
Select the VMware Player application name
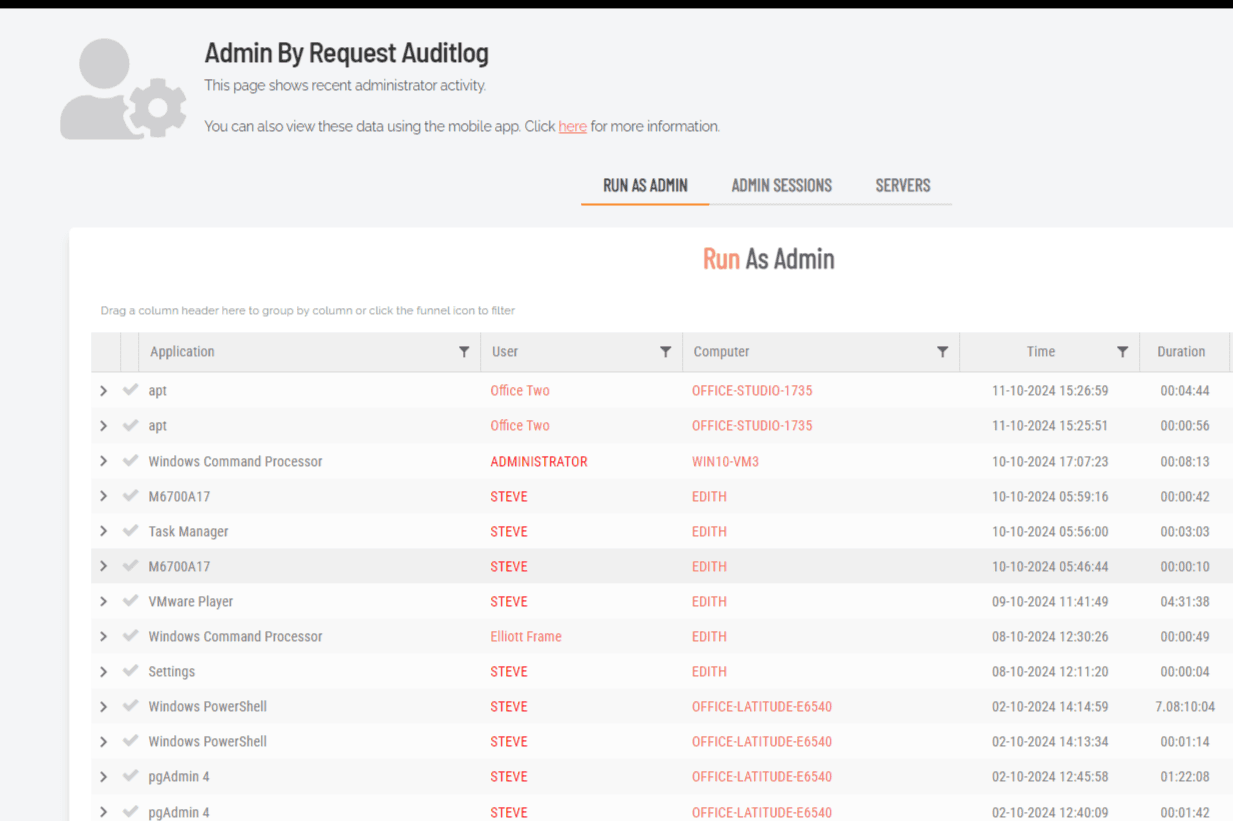tap(191, 601)
